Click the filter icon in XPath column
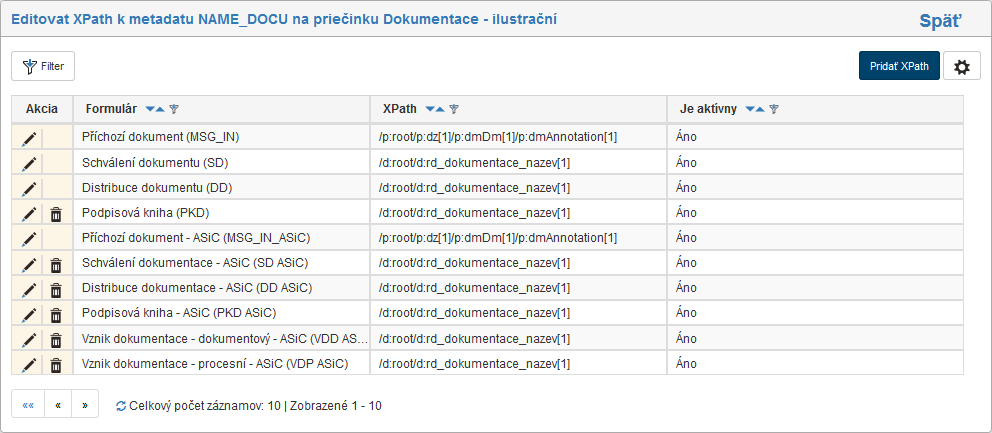 pyautogui.click(x=453, y=109)
